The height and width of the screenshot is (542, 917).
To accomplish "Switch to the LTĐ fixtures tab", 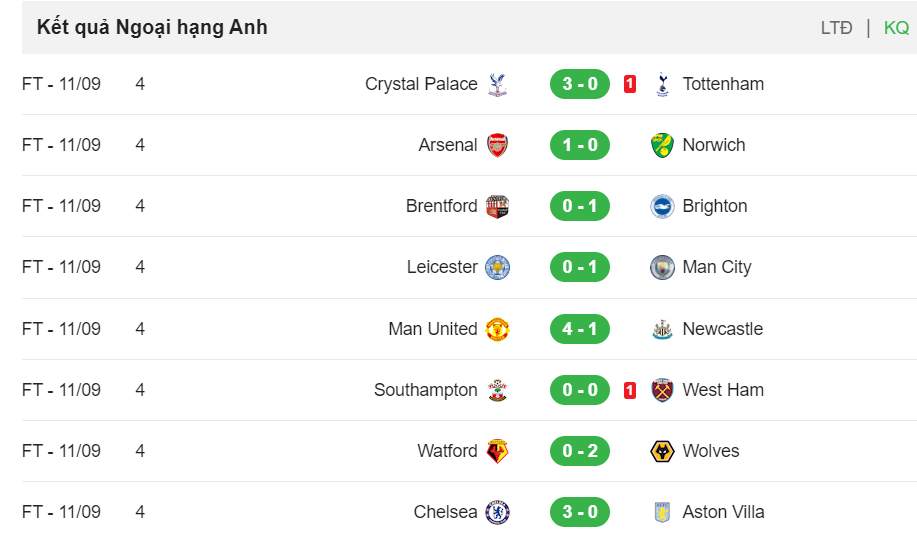I will (x=836, y=27).
